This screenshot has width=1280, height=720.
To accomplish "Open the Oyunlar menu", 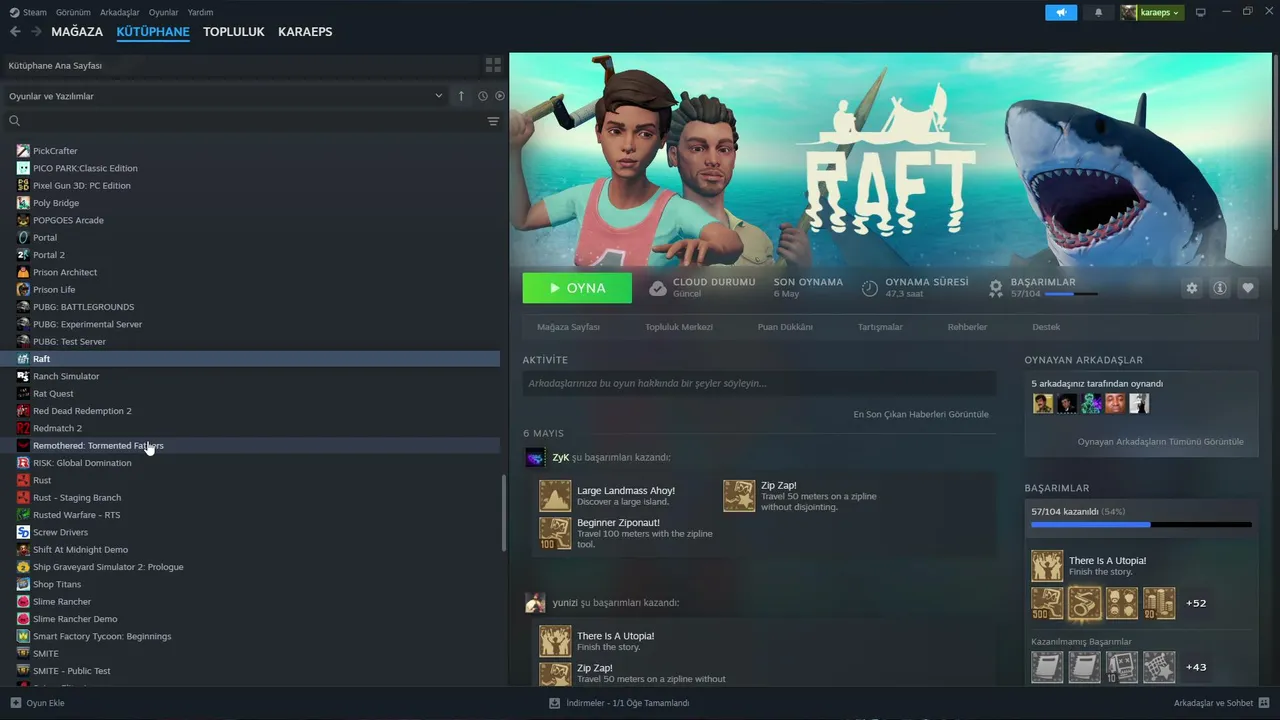I will 164,12.
